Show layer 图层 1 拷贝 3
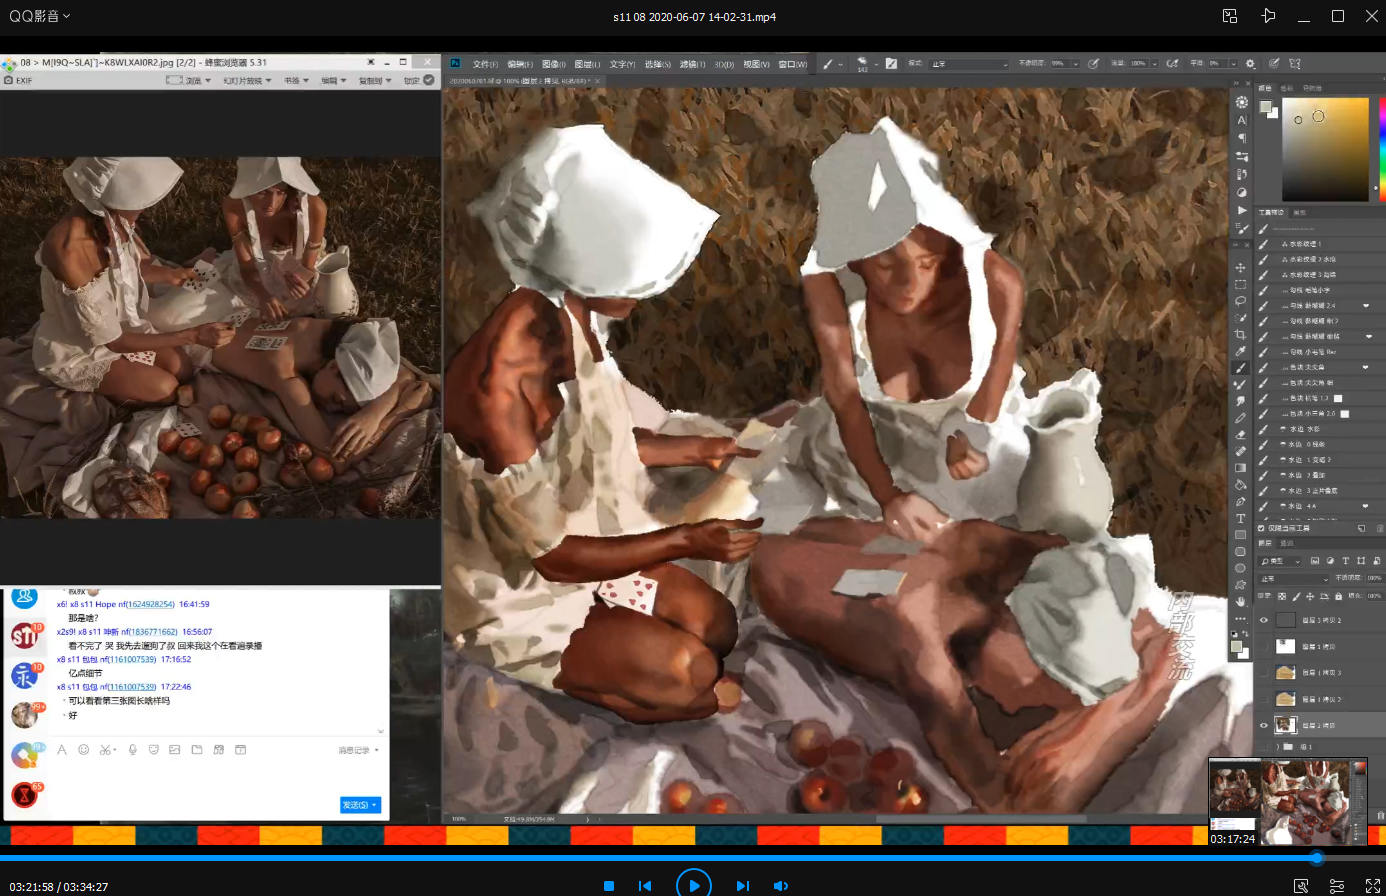The height and width of the screenshot is (896, 1386). (1263, 672)
